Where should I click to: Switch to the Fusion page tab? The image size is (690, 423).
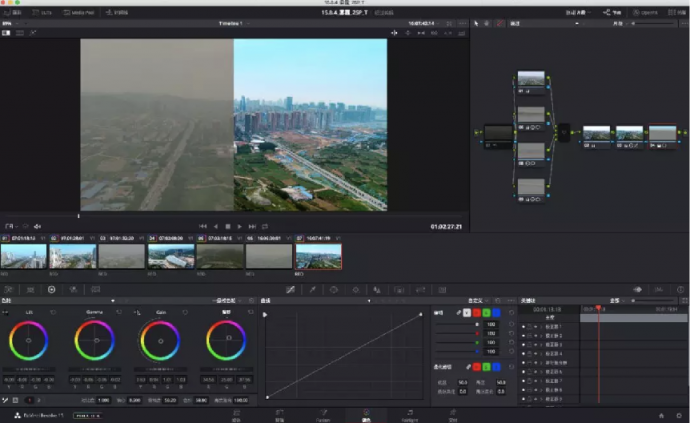pos(323,416)
